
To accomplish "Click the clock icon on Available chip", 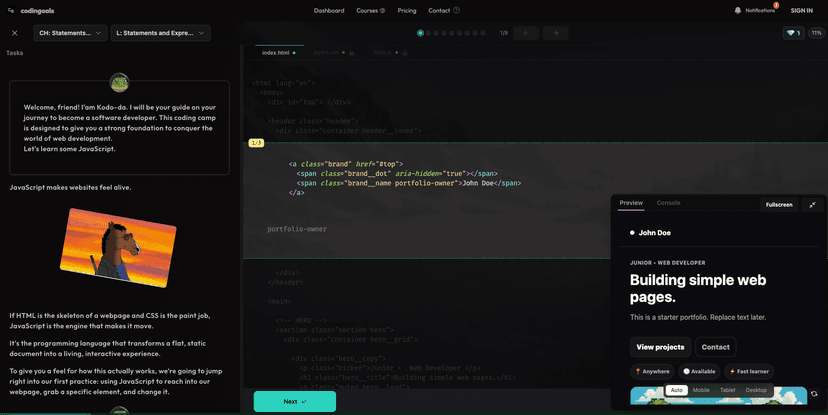I will pyautogui.click(x=686, y=372).
